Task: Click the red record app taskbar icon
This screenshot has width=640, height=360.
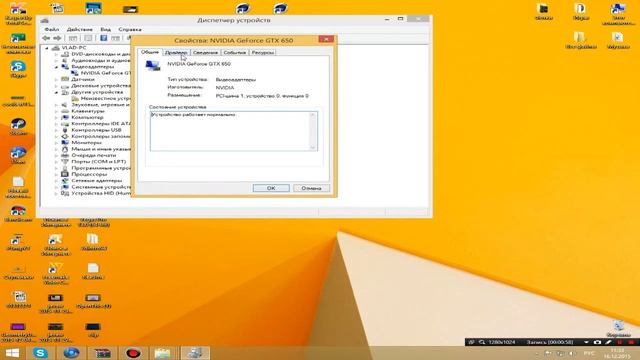Action: pos(133,353)
